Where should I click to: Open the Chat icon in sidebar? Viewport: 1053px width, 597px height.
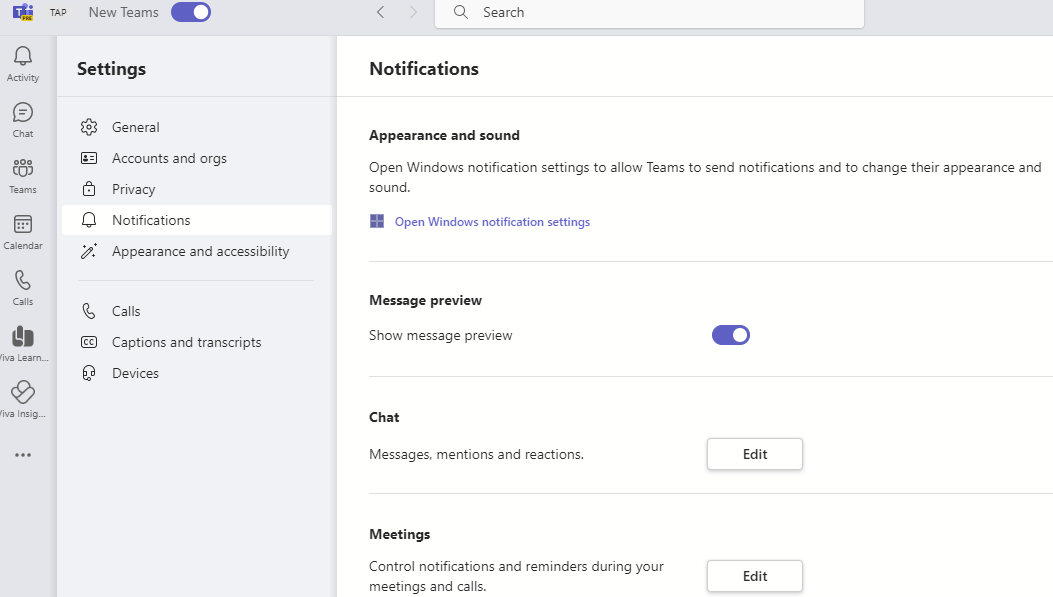pyautogui.click(x=23, y=115)
